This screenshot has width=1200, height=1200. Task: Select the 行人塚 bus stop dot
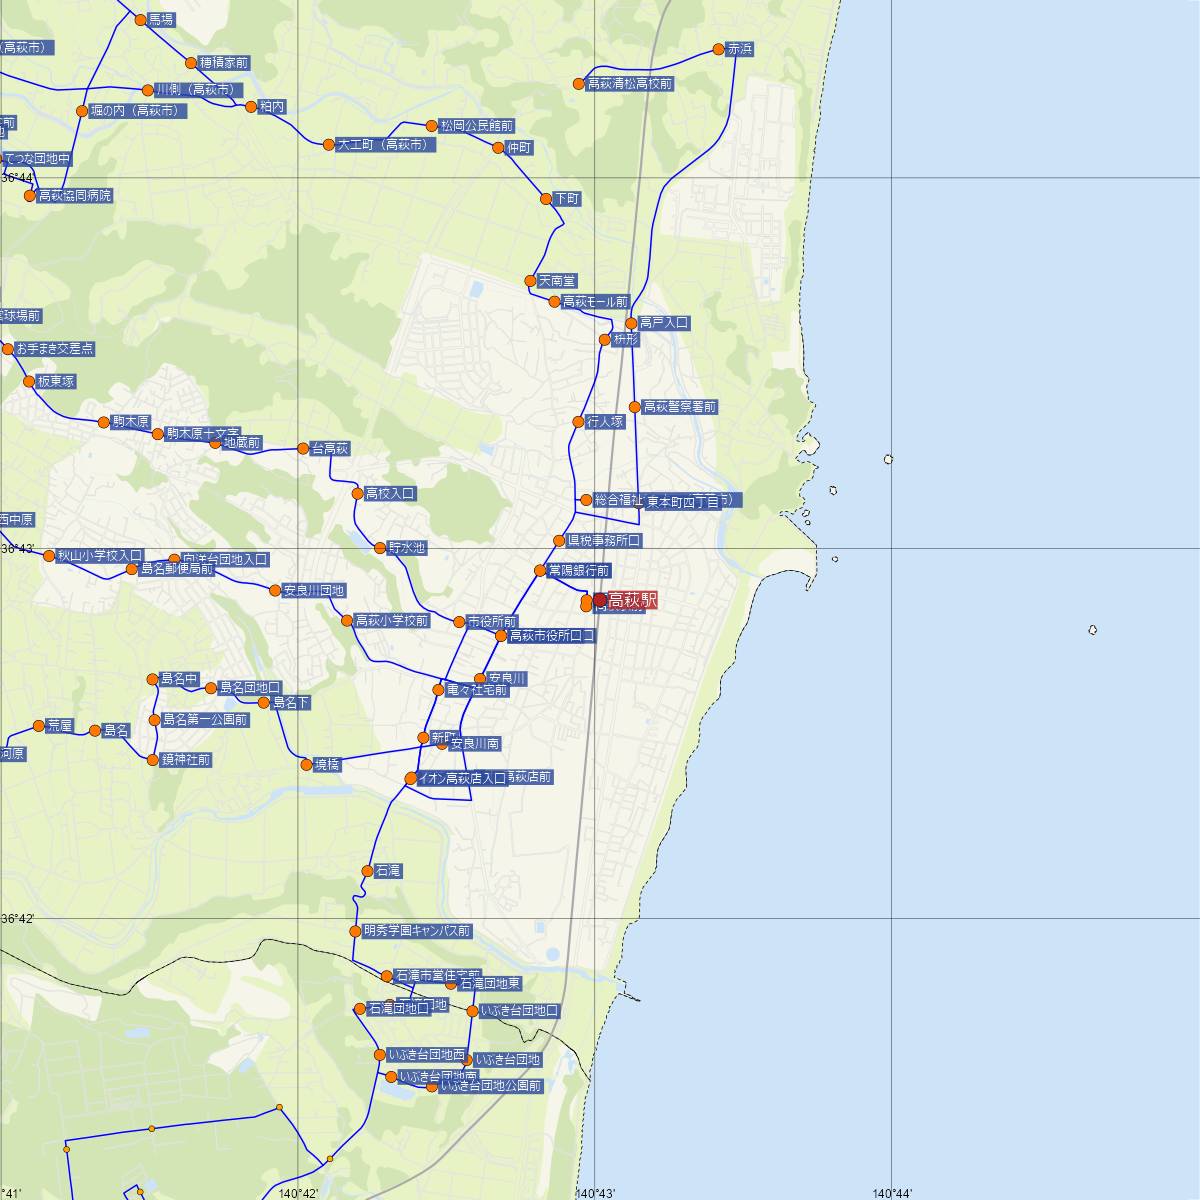pyautogui.click(x=578, y=422)
